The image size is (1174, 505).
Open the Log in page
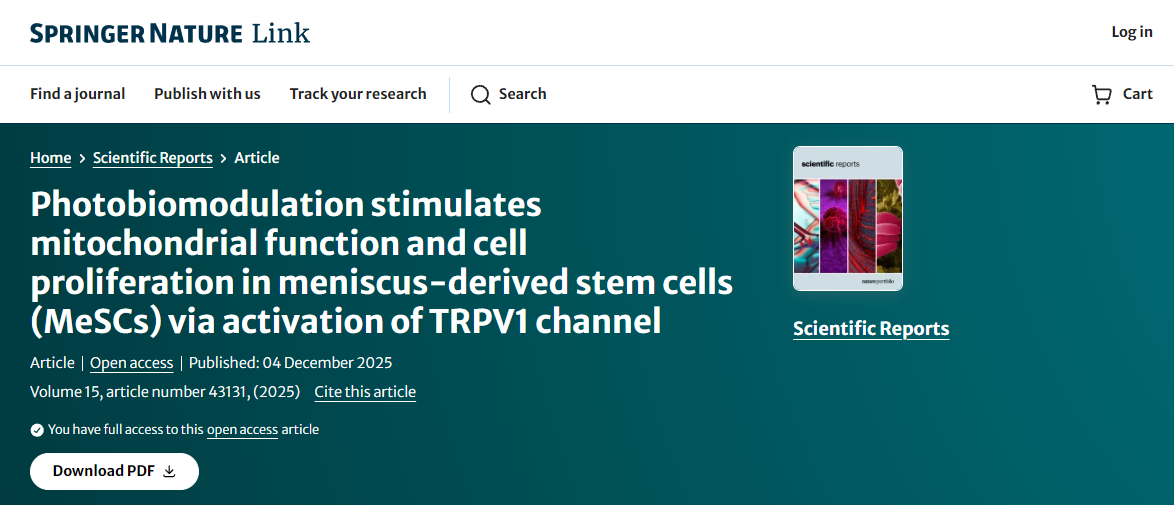click(1131, 32)
